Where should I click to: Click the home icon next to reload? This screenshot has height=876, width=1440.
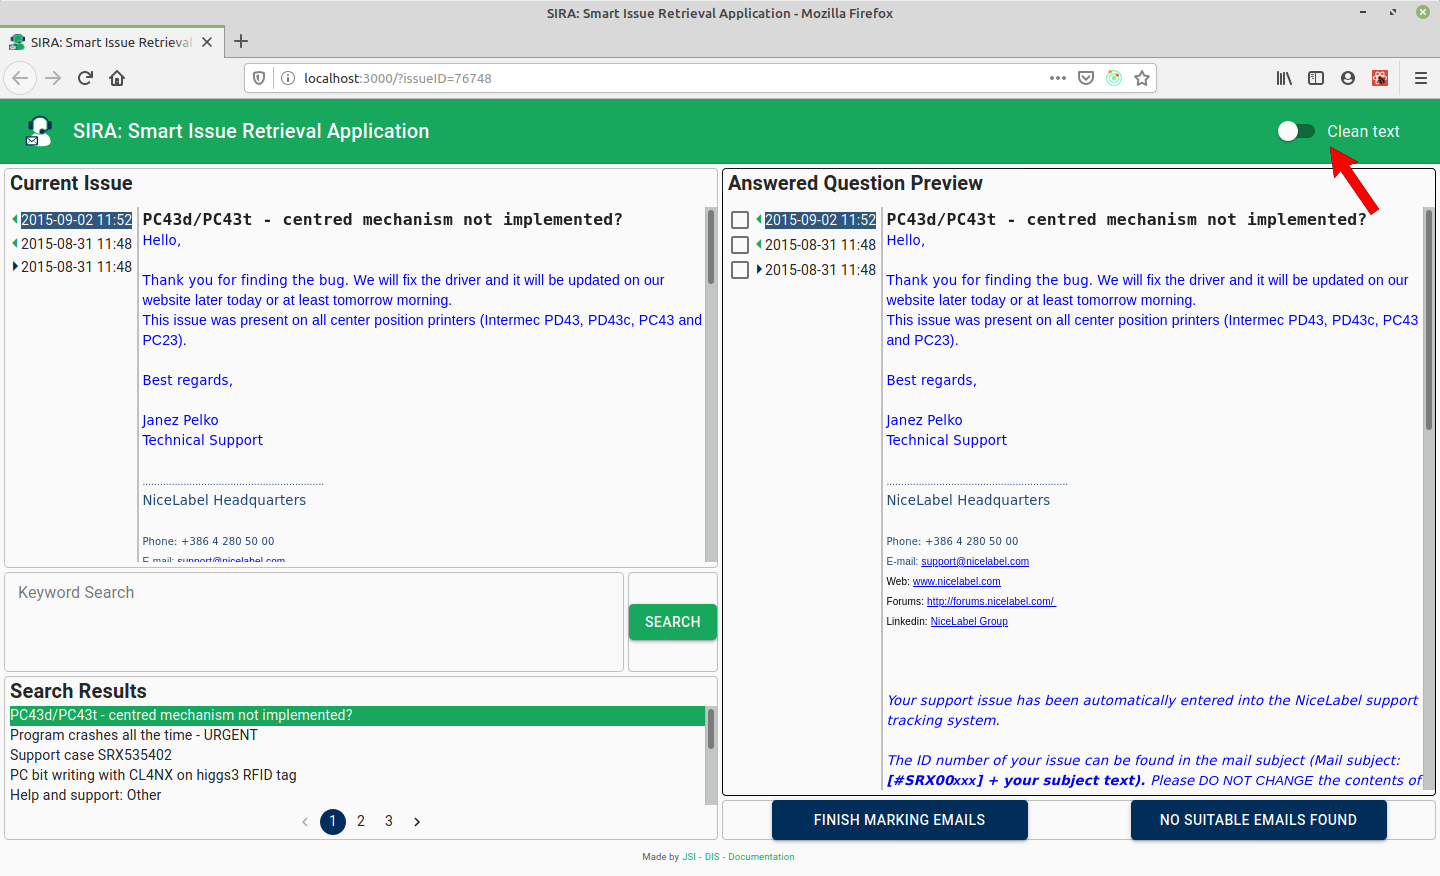pyautogui.click(x=117, y=77)
